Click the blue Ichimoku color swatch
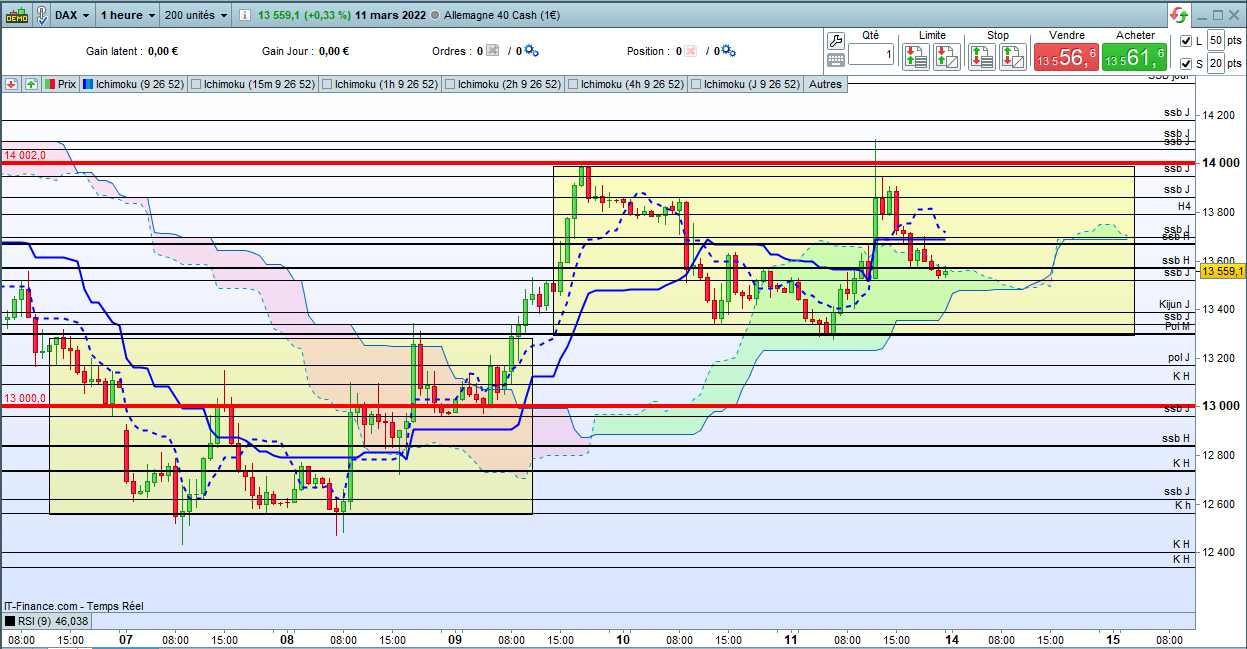 tap(89, 85)
